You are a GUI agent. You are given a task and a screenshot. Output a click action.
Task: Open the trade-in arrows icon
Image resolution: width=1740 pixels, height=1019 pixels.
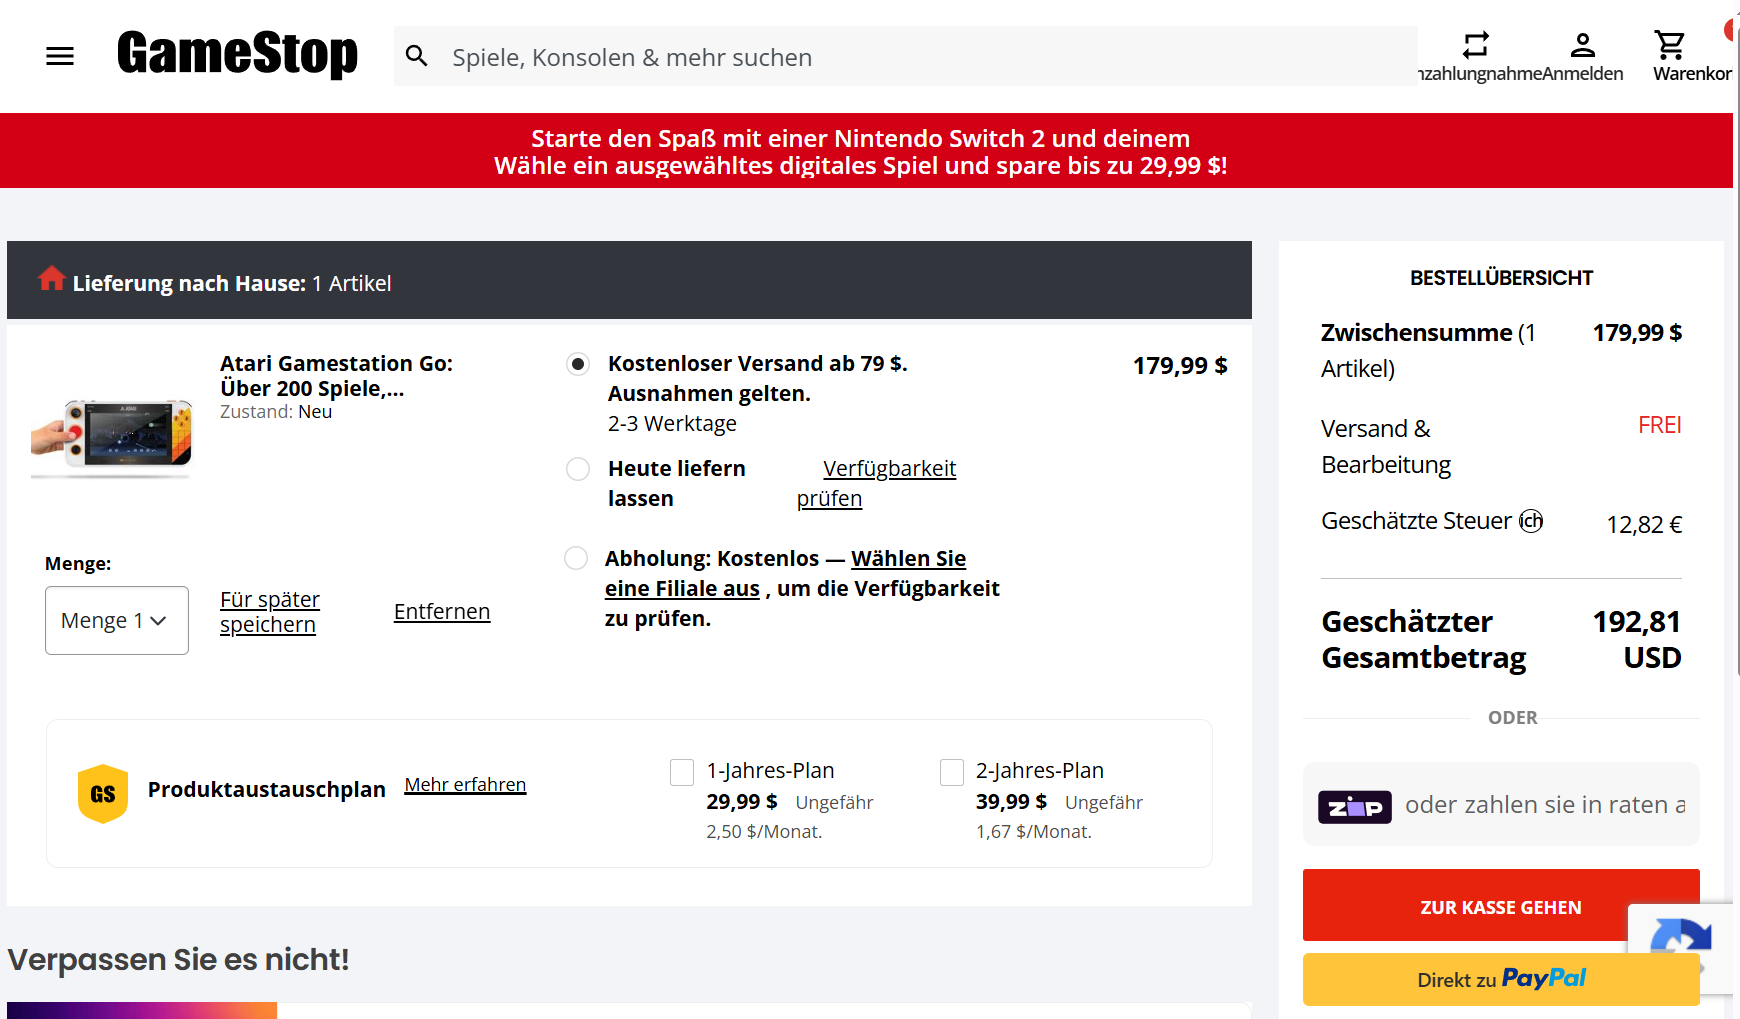[1476, 45]
